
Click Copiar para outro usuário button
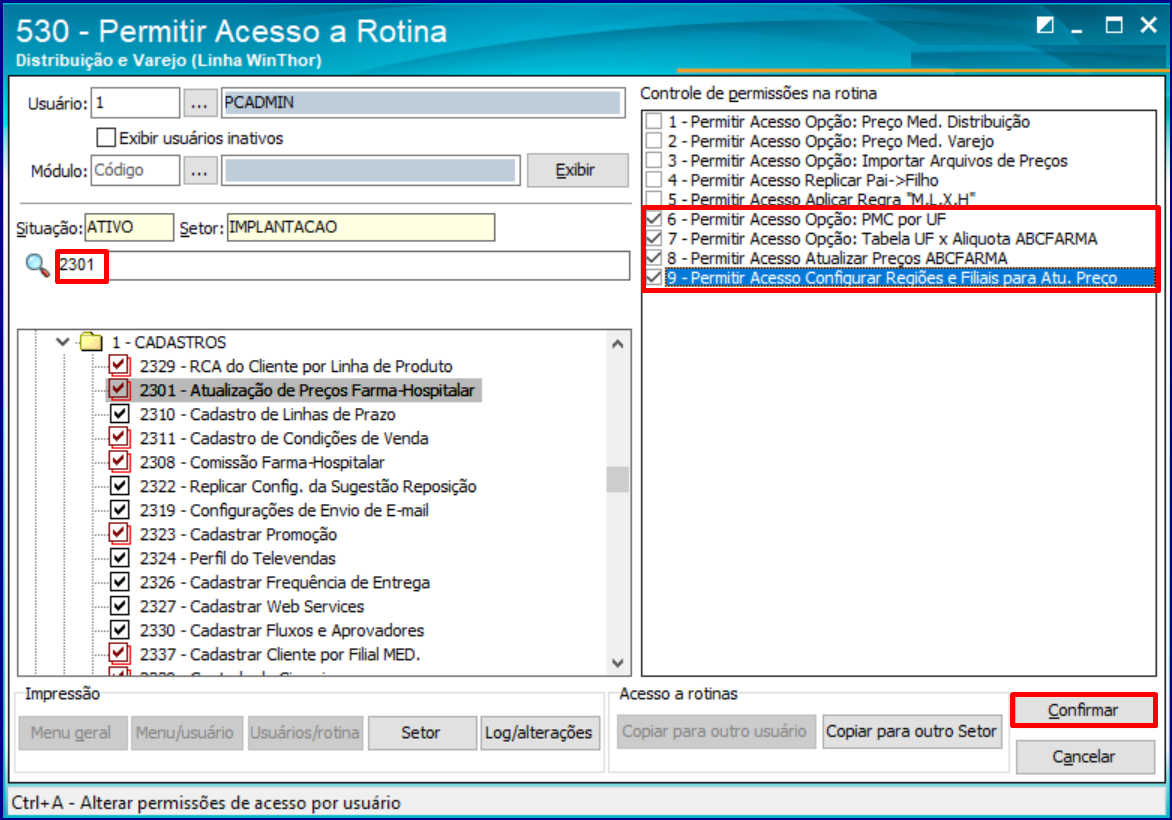point(715,731)
